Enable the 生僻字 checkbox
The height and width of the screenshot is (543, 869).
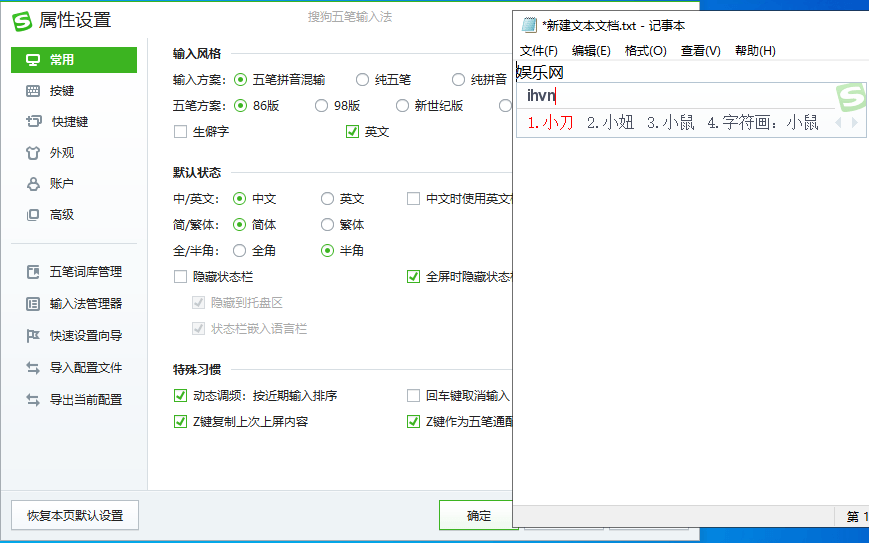181,131
